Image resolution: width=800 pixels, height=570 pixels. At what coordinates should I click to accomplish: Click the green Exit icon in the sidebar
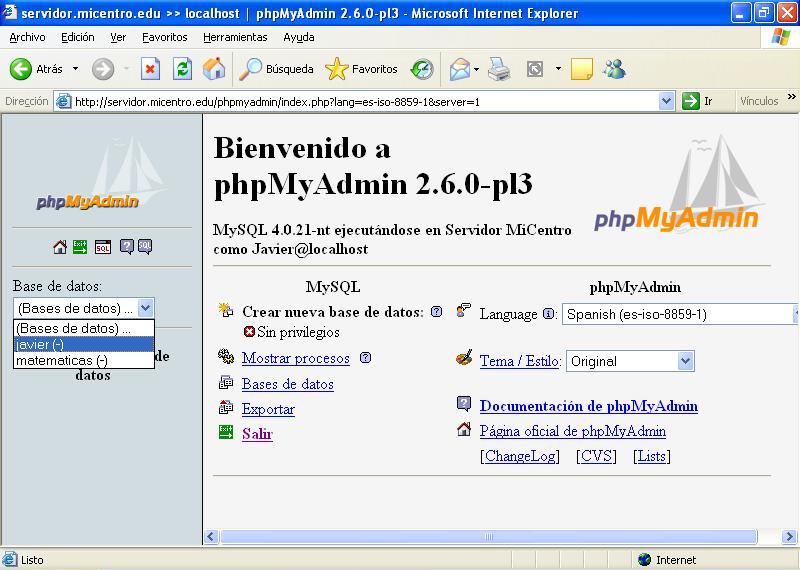coord(79,247)
